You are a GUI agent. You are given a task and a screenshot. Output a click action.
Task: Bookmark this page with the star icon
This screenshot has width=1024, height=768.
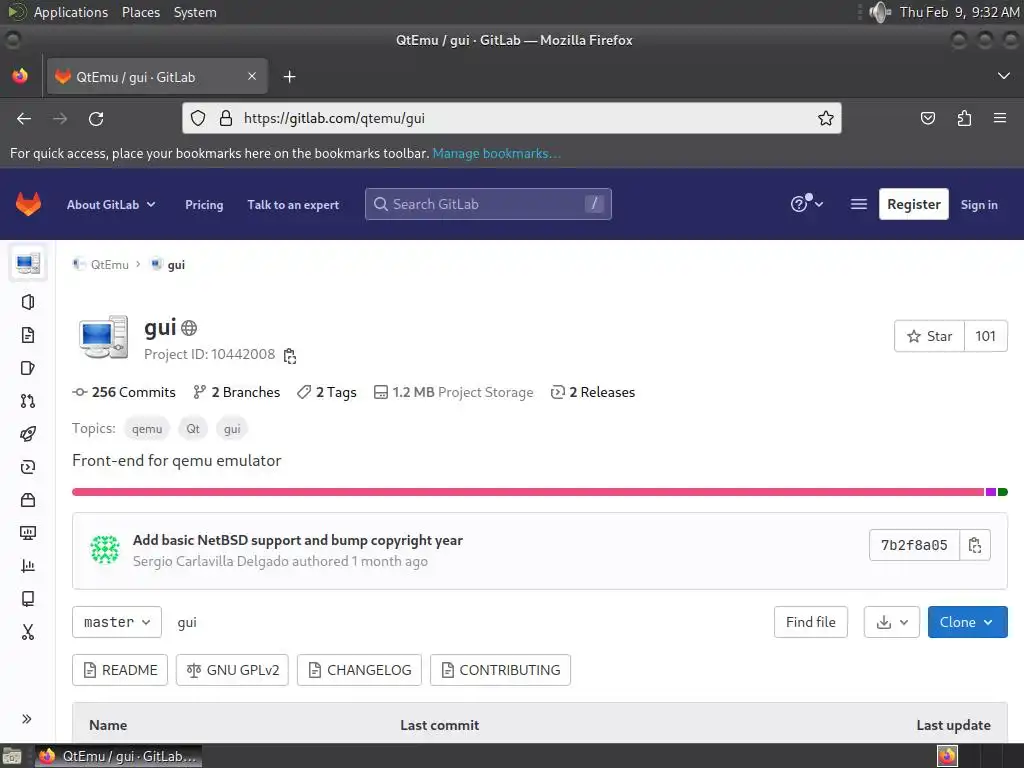(825, 118)
